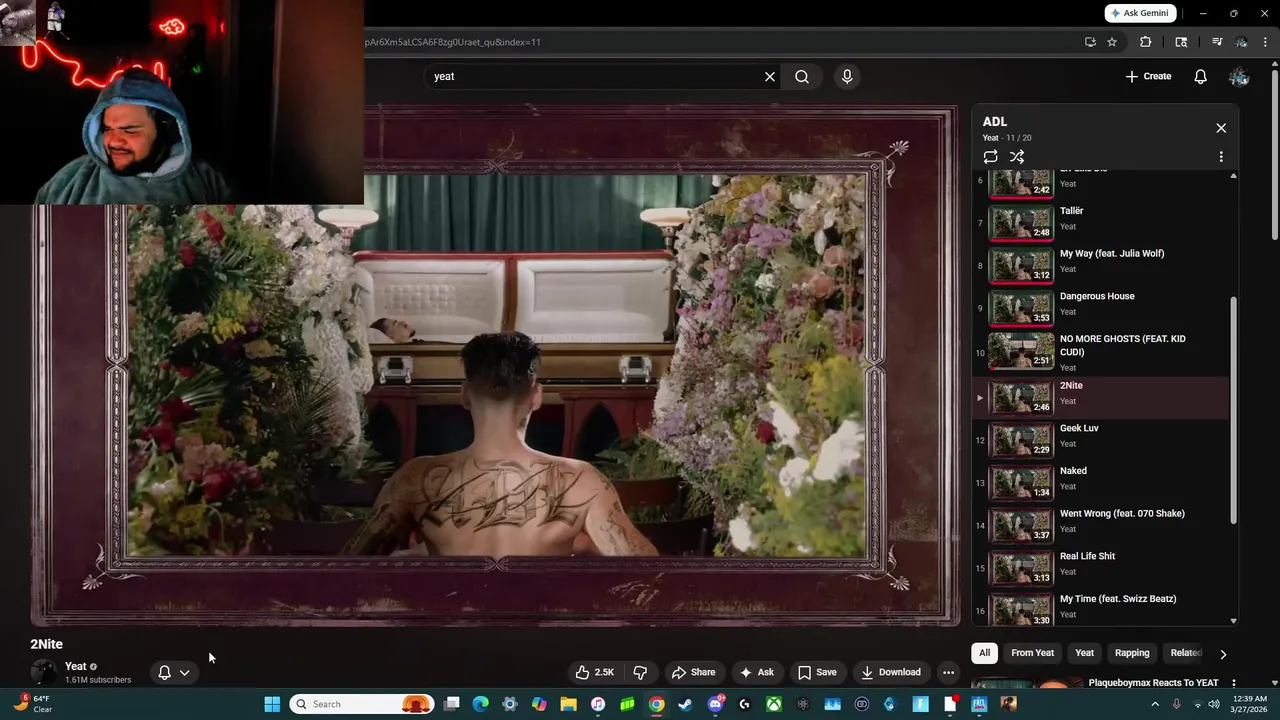Screen dimensions: 1280x720
Task: Open Steam from the taskbar
Action: tap(685, 704)
